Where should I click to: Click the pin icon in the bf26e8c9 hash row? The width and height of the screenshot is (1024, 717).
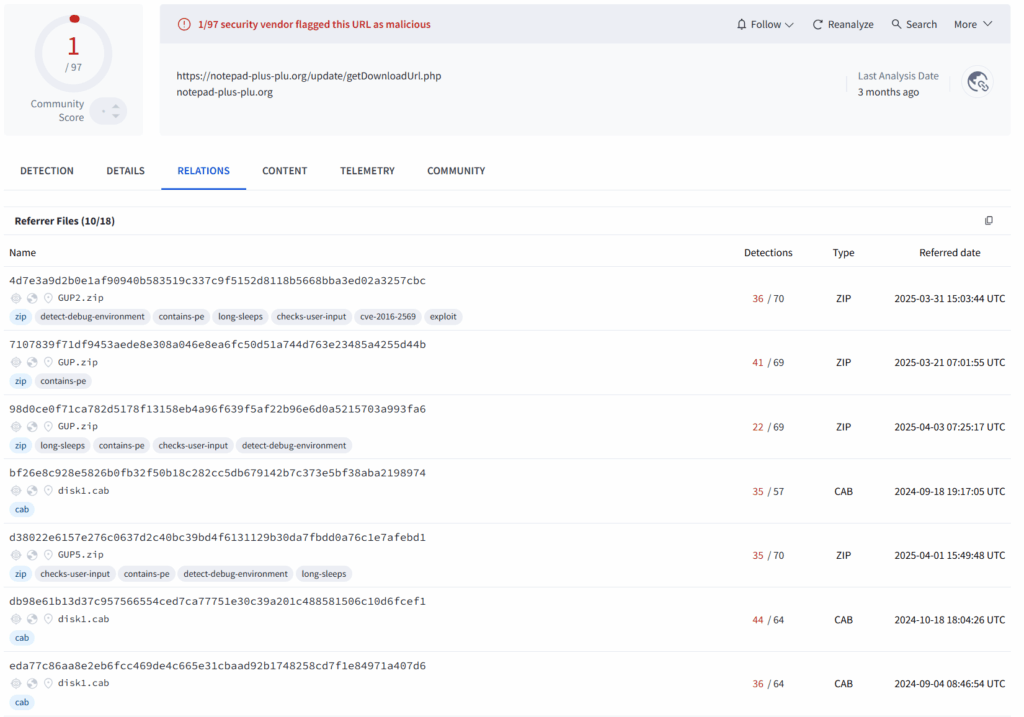click(48, 490)
